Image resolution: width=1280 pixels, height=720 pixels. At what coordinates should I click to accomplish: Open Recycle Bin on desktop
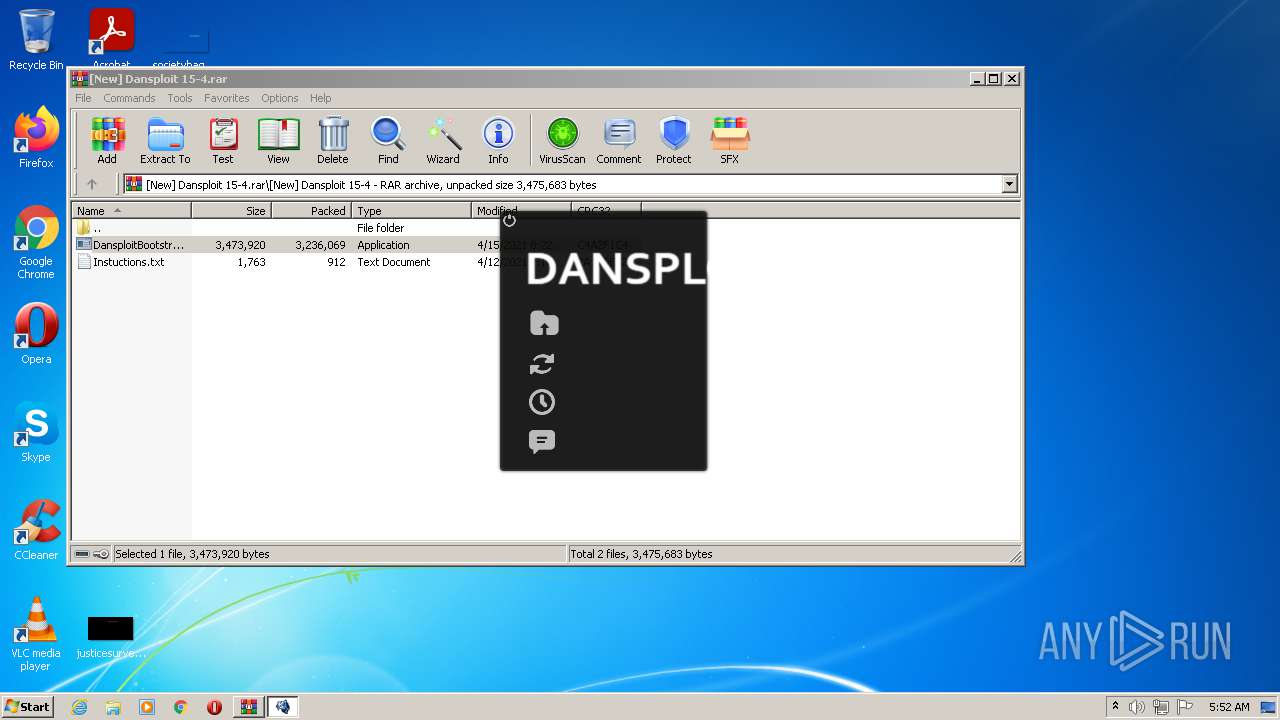tap(36, 40)
